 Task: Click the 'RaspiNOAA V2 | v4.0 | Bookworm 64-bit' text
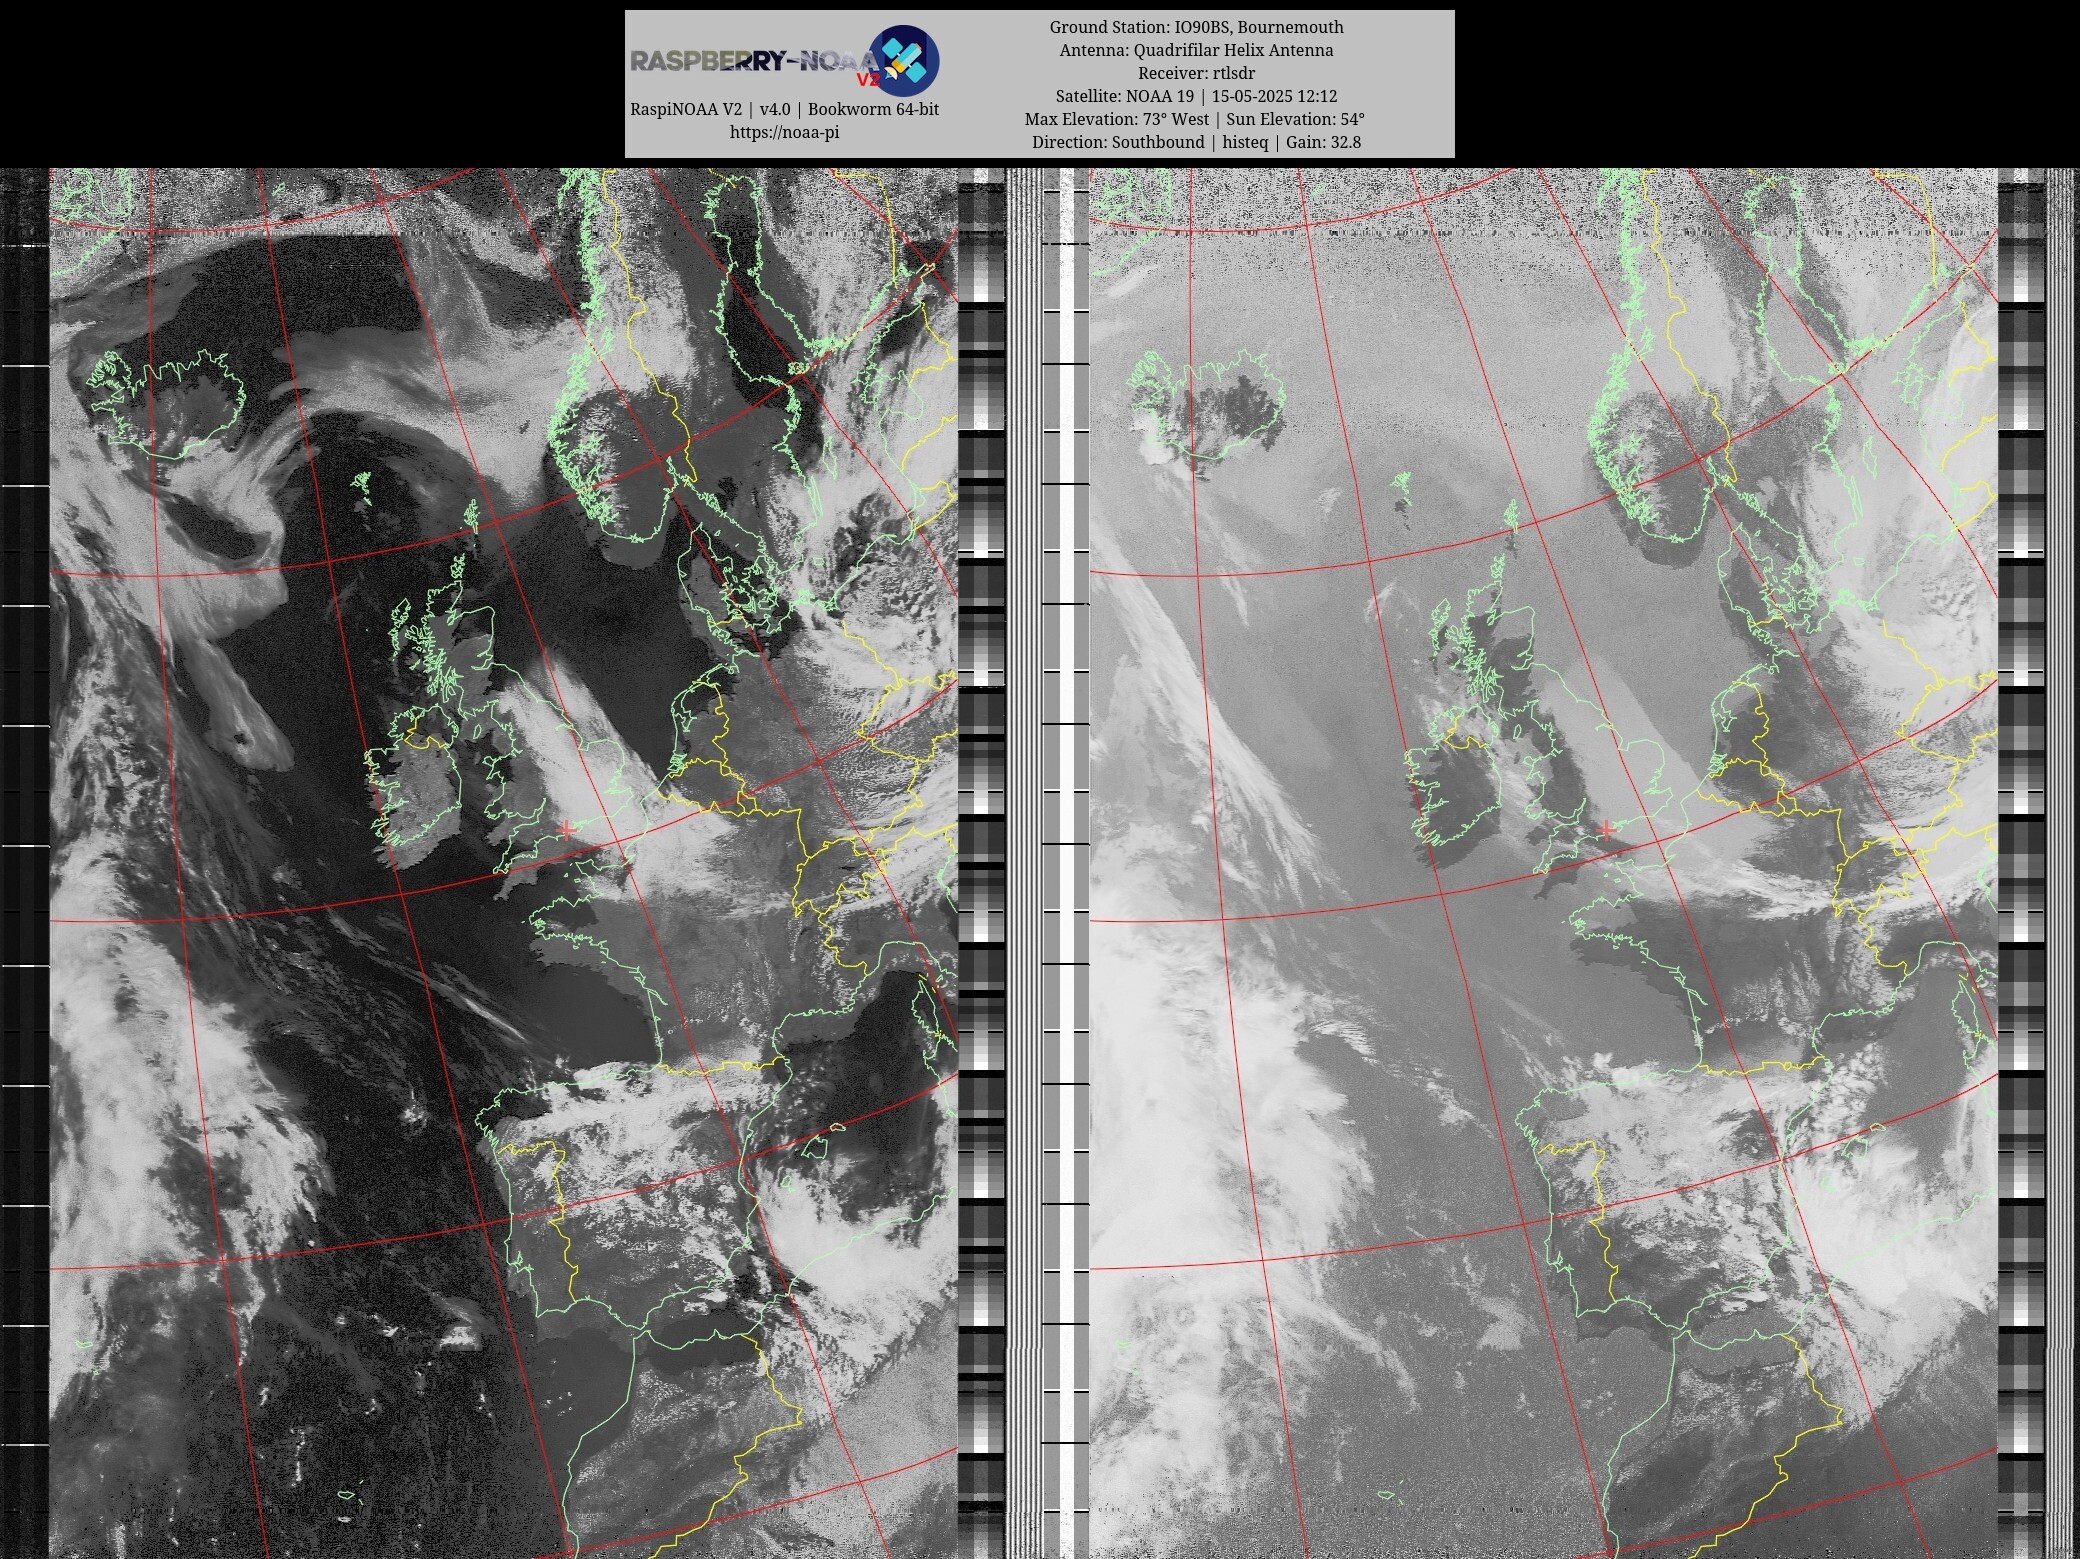point(784,109)
